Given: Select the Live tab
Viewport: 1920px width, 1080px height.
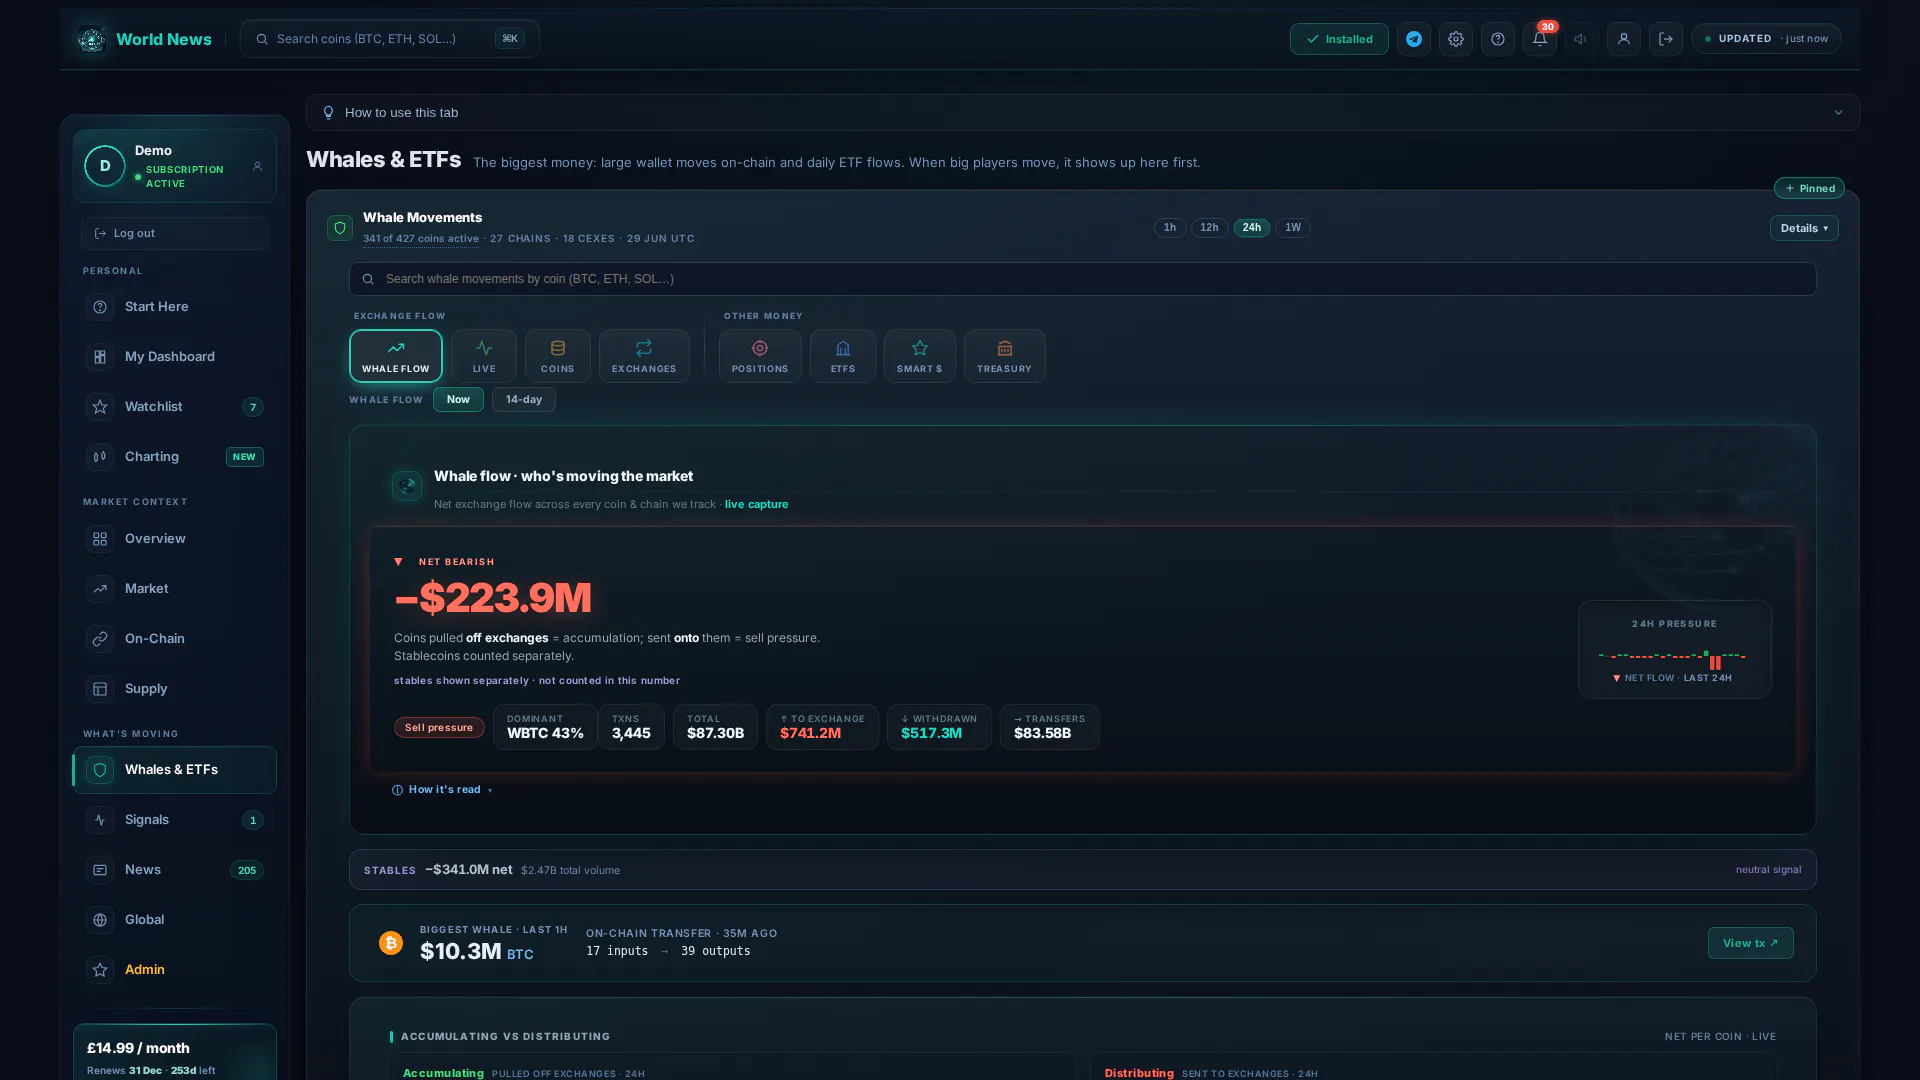Looking at the screenshot, I should pyautogui.click(x=484, y=356).
